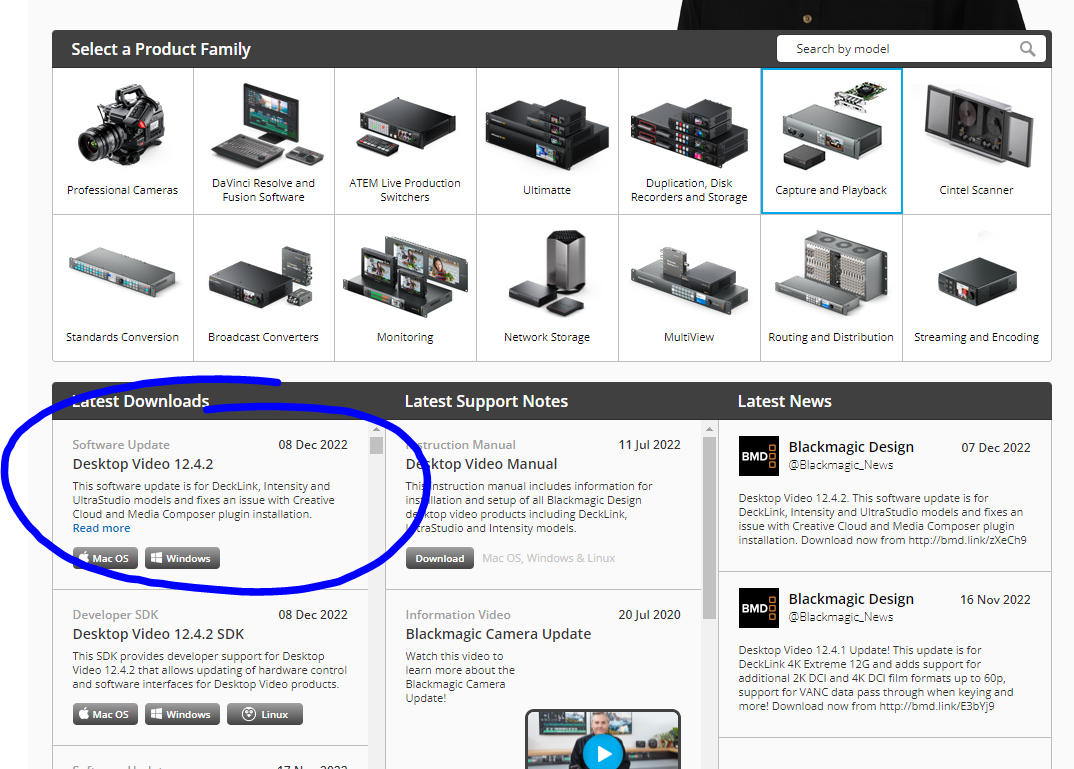Open @Blackmagic_News handle on 07 Dec post

[x=841, y=465]
